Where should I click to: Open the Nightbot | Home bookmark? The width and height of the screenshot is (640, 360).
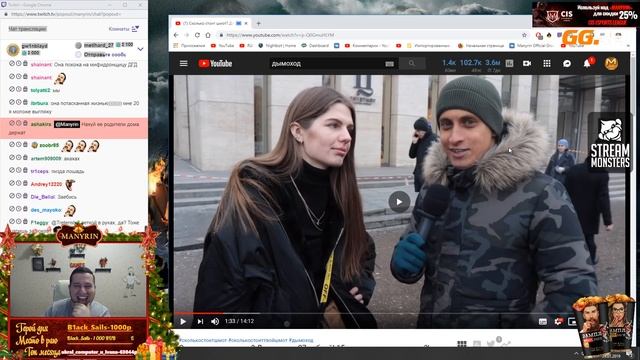pyautogui.click(x=278, y=46)
